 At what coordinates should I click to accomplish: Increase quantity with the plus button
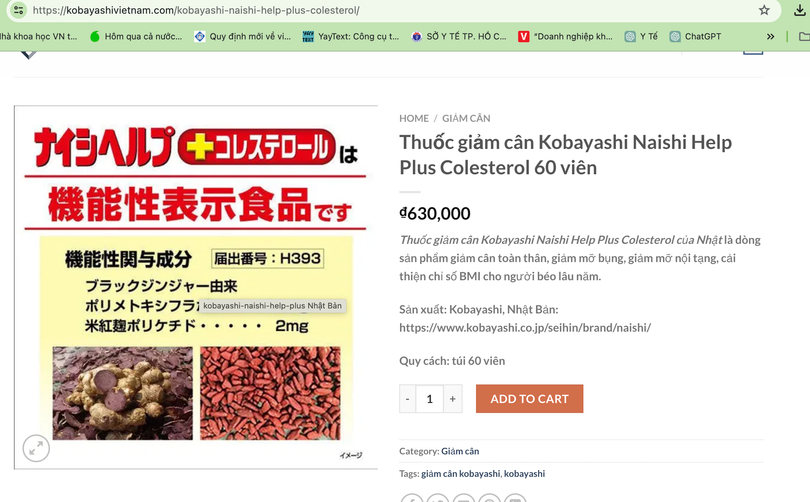(453, 399)
